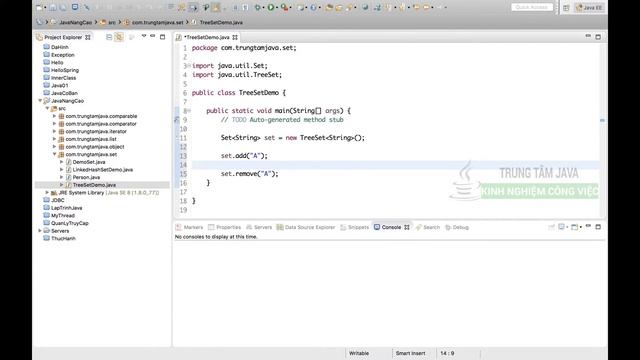
Task: Click the 14 : 9 cursor position
Action: pos(447,353)
